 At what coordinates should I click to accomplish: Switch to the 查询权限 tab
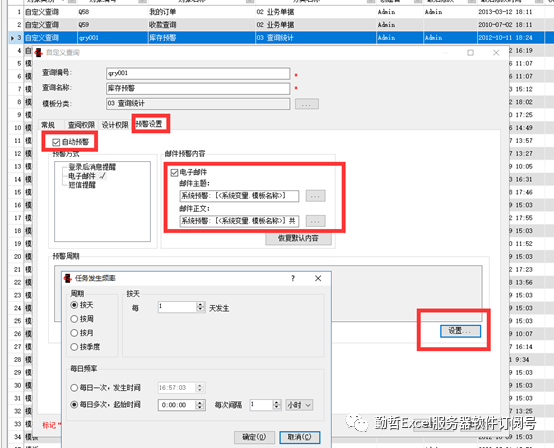tap(81, 125)
